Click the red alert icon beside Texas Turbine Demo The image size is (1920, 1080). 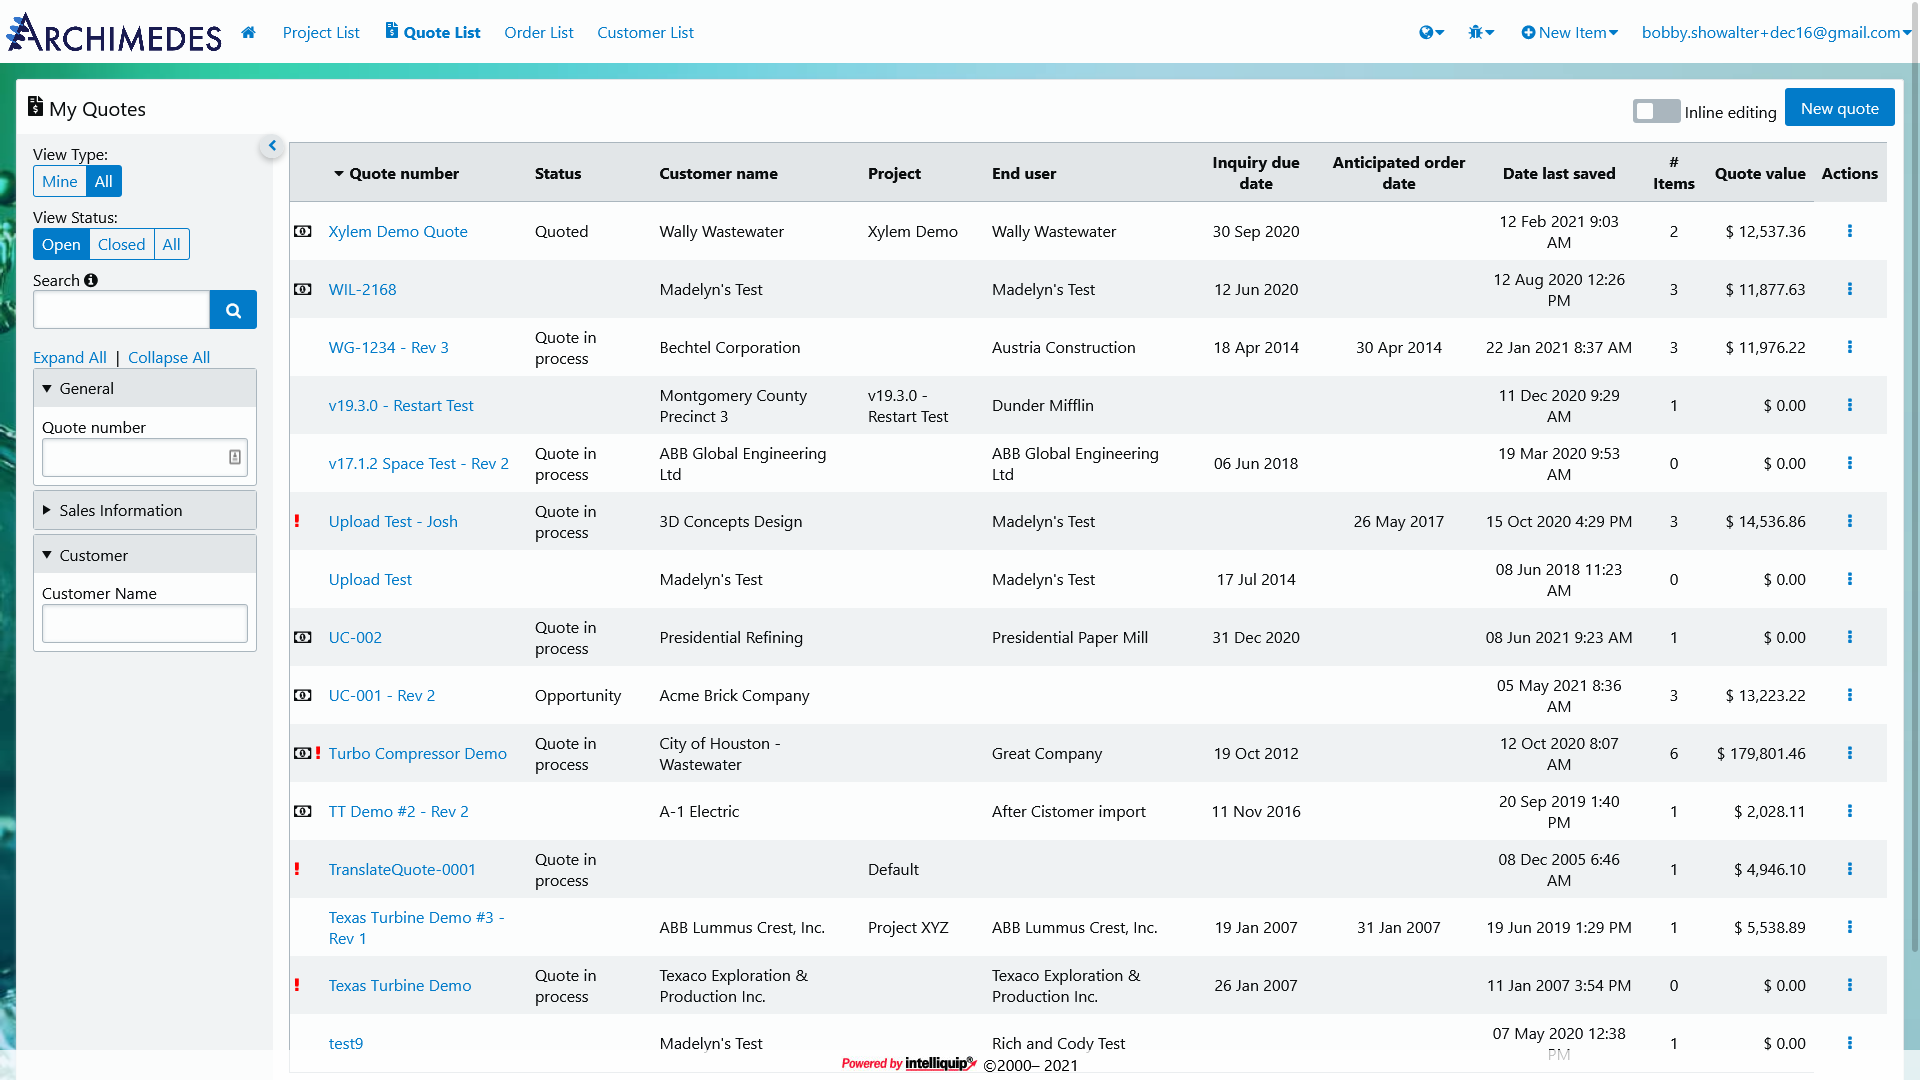pyautogui.click(x=297, y=985)
